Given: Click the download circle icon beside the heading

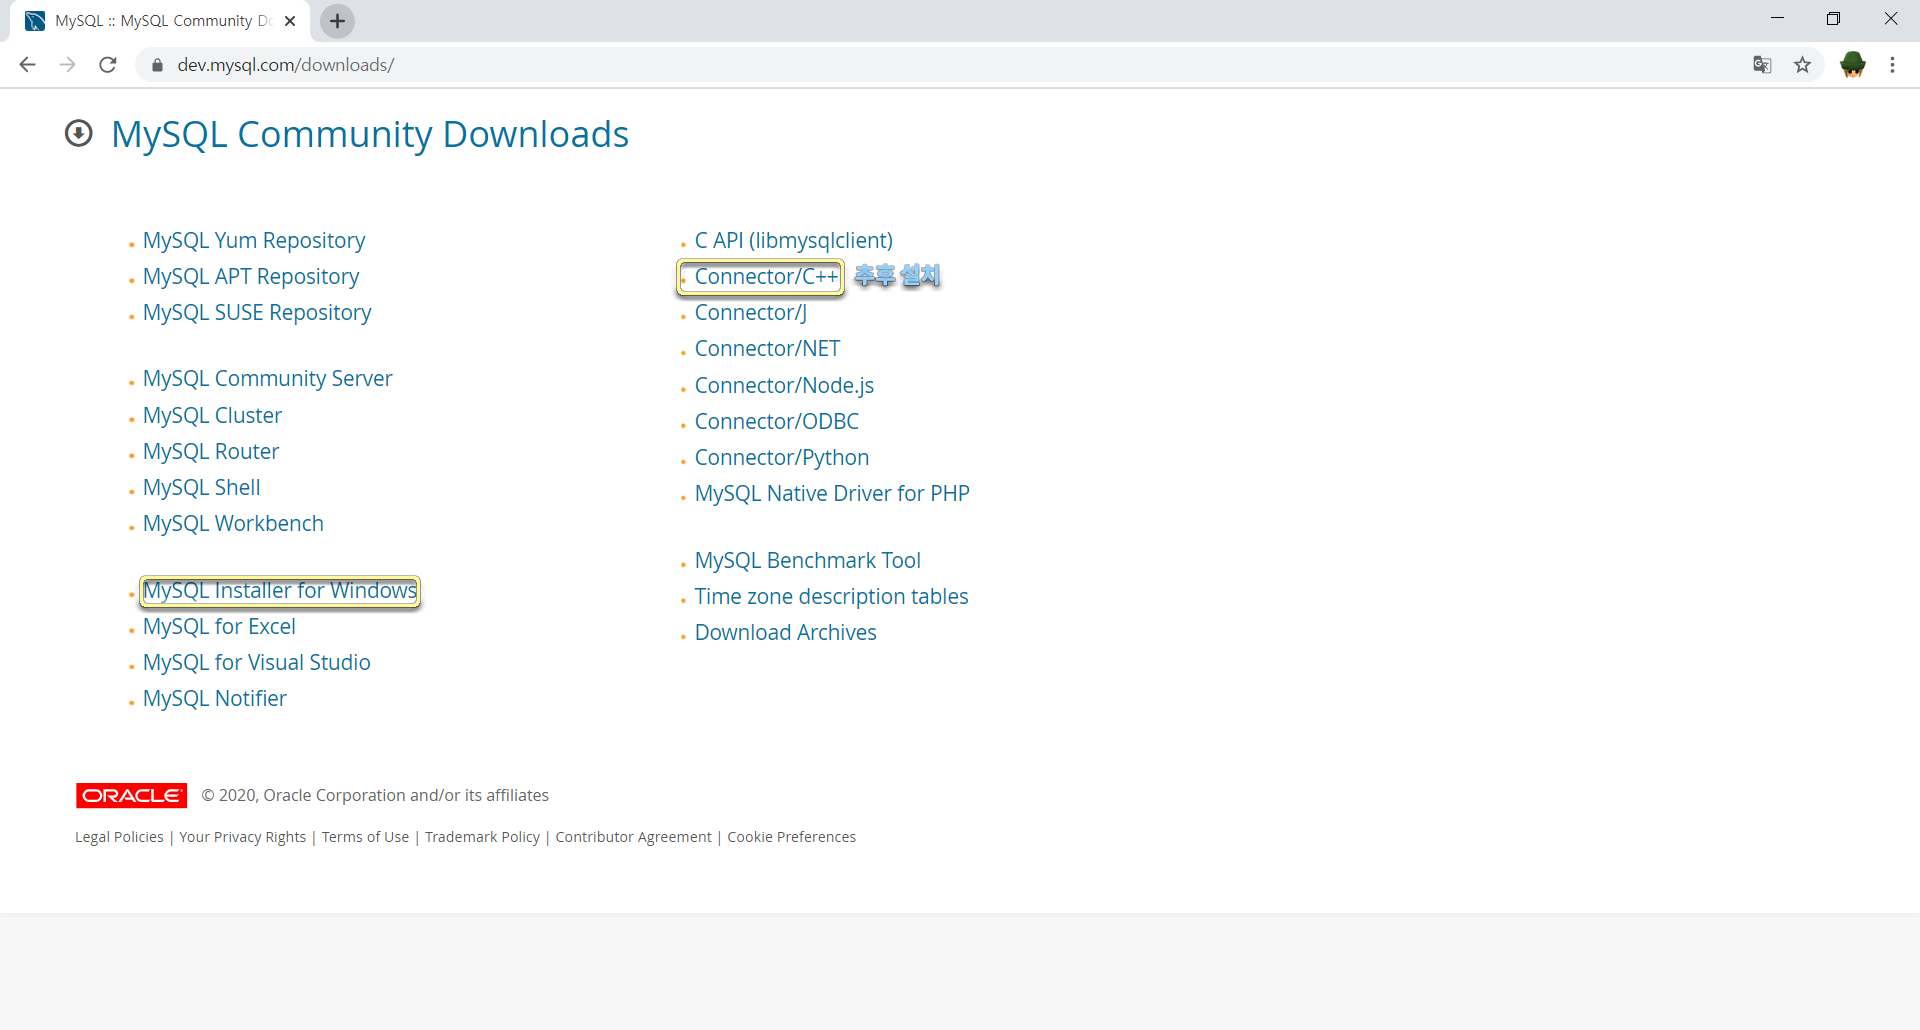Looking at the screenshot, I should 79,133.
